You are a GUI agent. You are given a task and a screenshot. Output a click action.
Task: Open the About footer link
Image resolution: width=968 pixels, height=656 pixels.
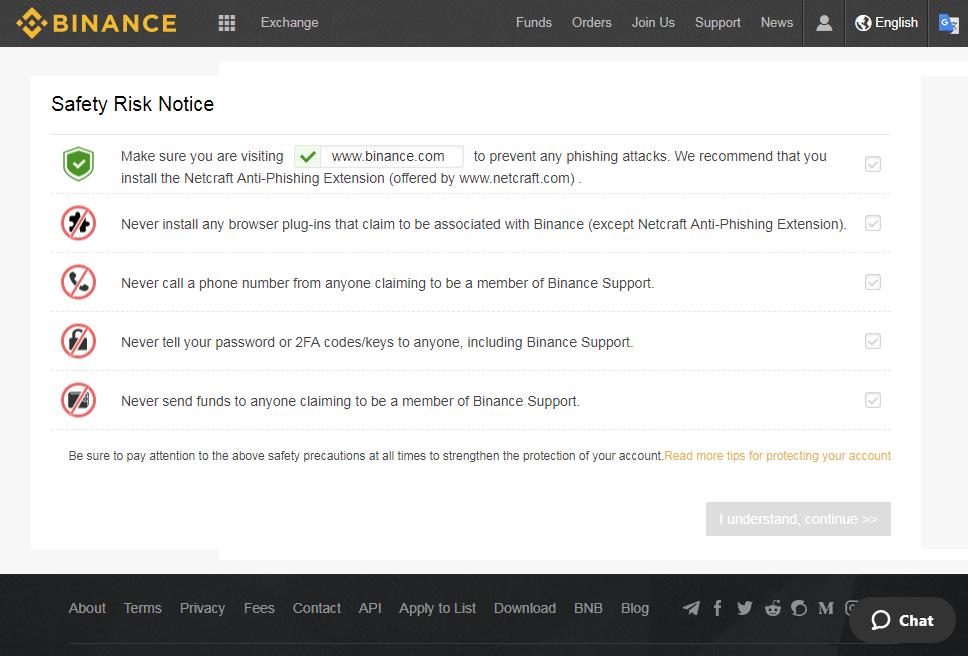pos(87,608)
